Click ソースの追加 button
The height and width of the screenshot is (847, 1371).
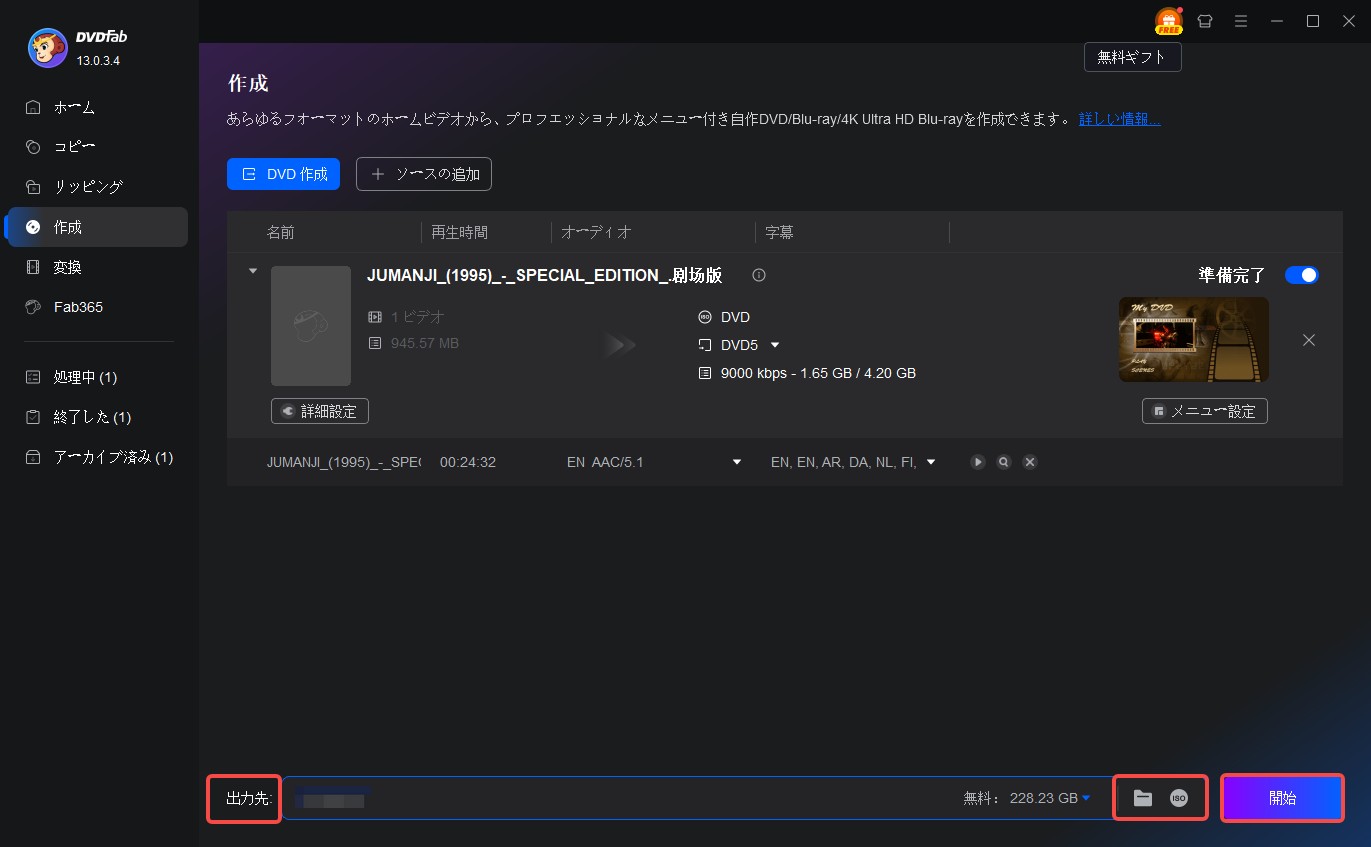point(424,174)
